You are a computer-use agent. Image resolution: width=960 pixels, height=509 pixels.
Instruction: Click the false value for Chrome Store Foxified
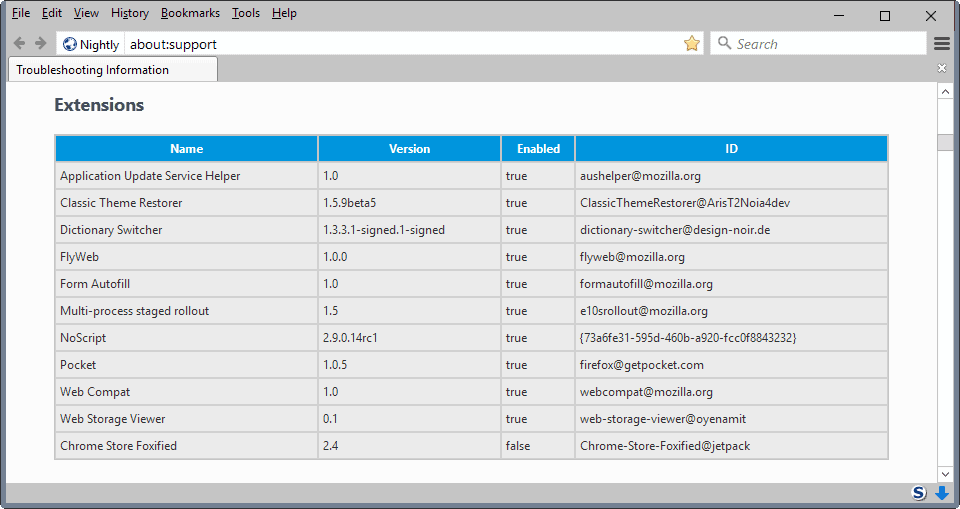(538, 445)
